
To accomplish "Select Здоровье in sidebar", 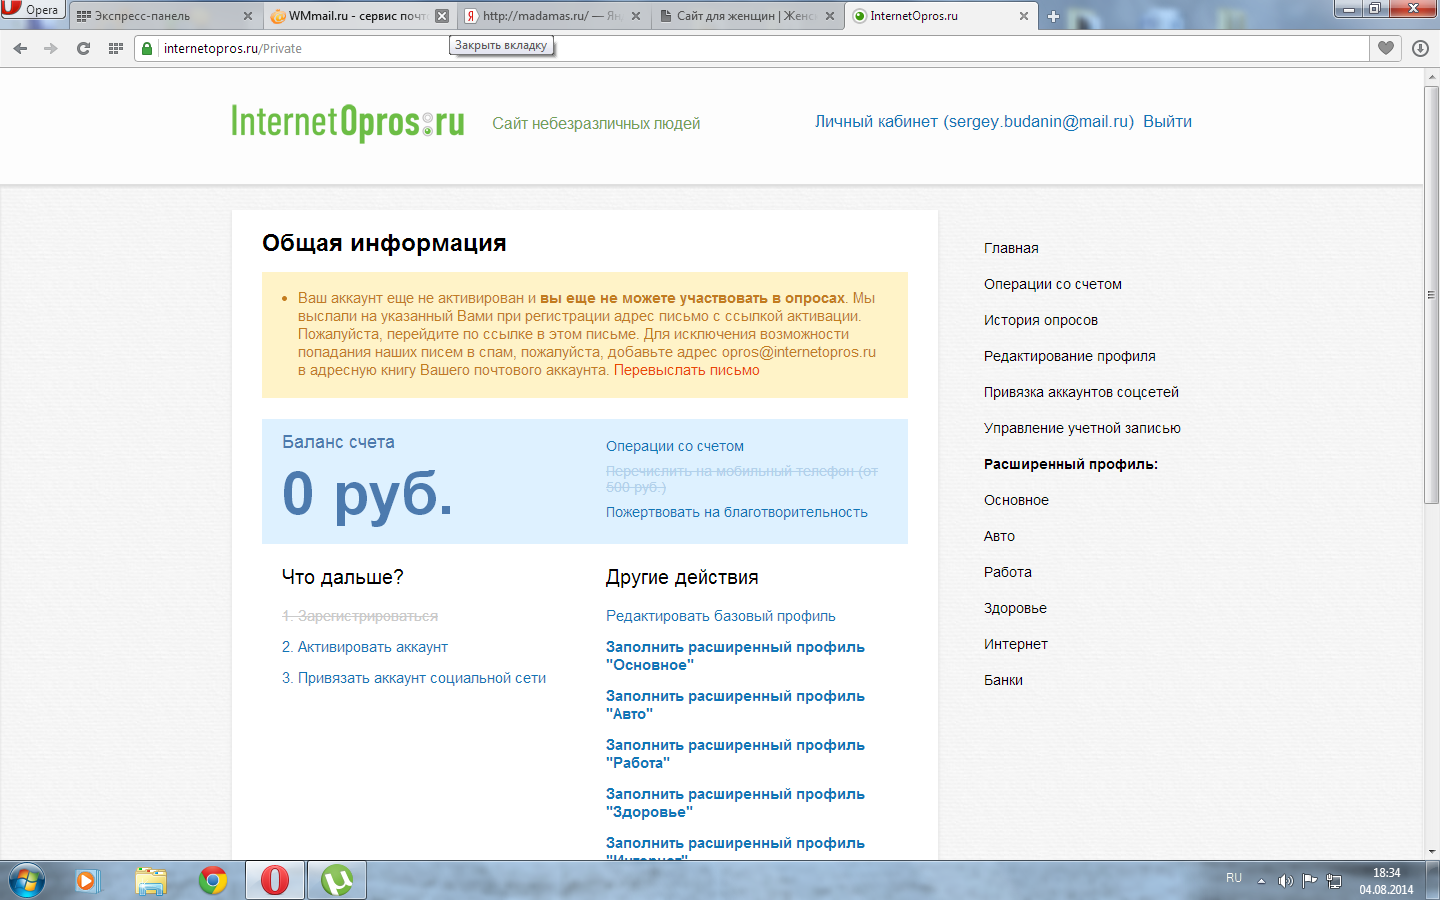I will click(1015, 608).
